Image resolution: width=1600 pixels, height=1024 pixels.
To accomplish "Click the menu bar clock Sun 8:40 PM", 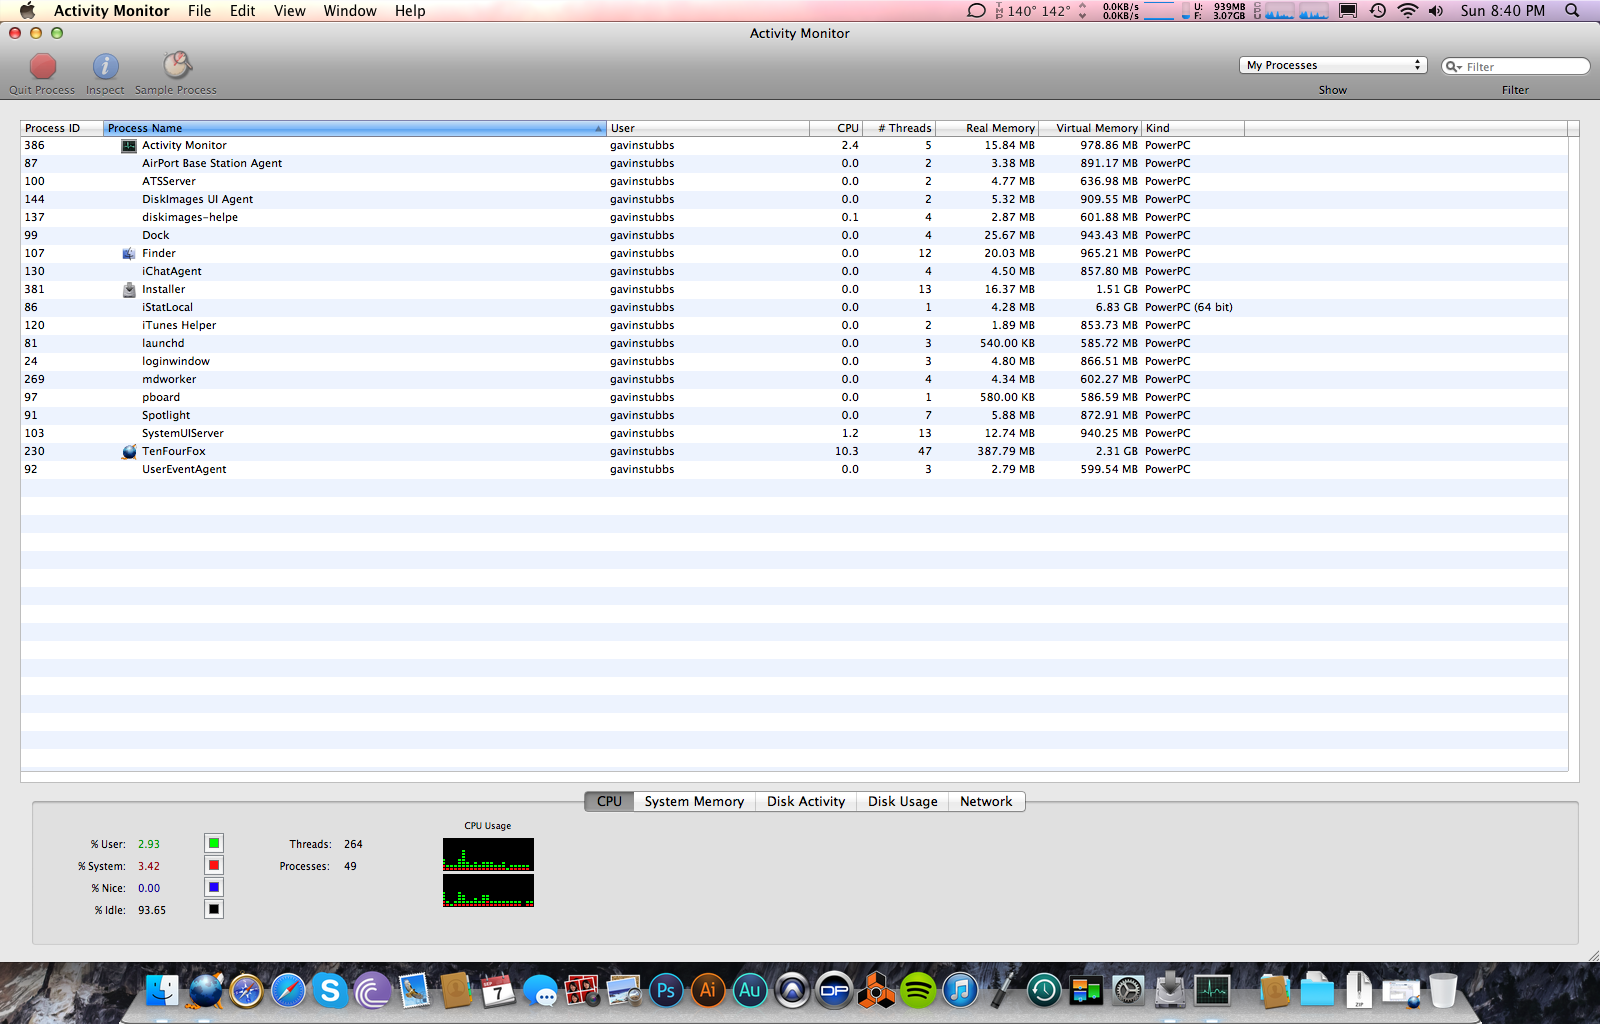I will coord(1502,11).
